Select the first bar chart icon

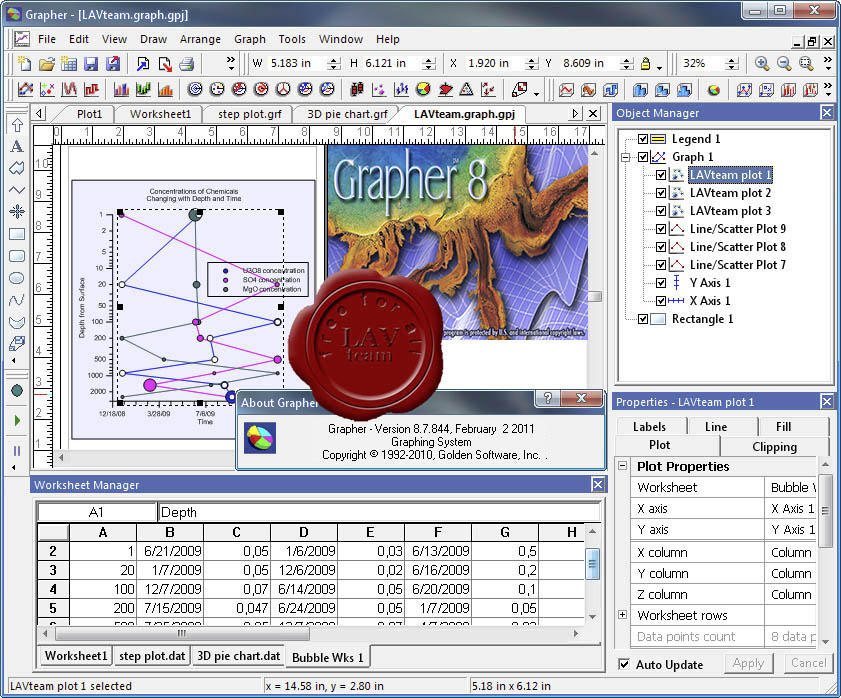click(121, 89)
